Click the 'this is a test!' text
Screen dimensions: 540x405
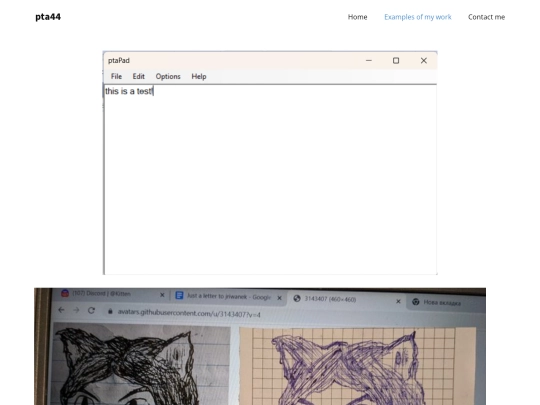coord(129,91)
